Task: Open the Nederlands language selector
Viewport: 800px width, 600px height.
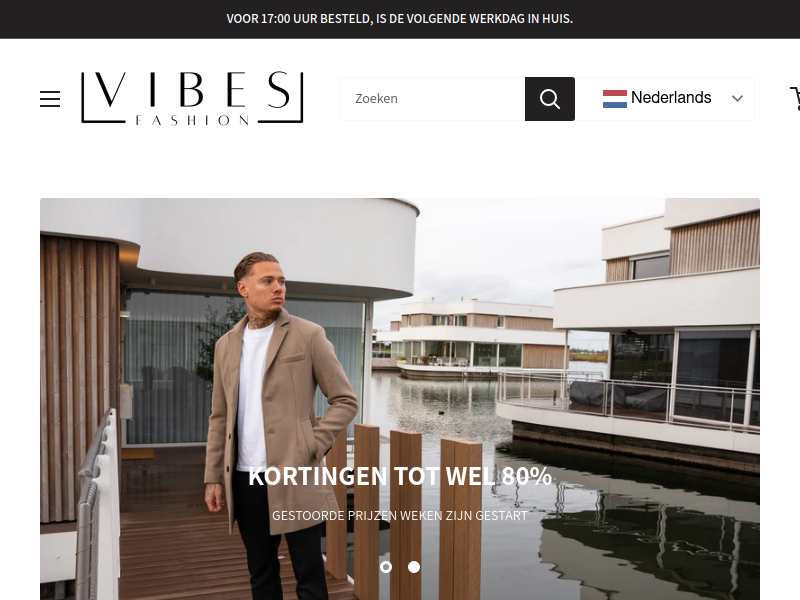Action: point(671,98)
